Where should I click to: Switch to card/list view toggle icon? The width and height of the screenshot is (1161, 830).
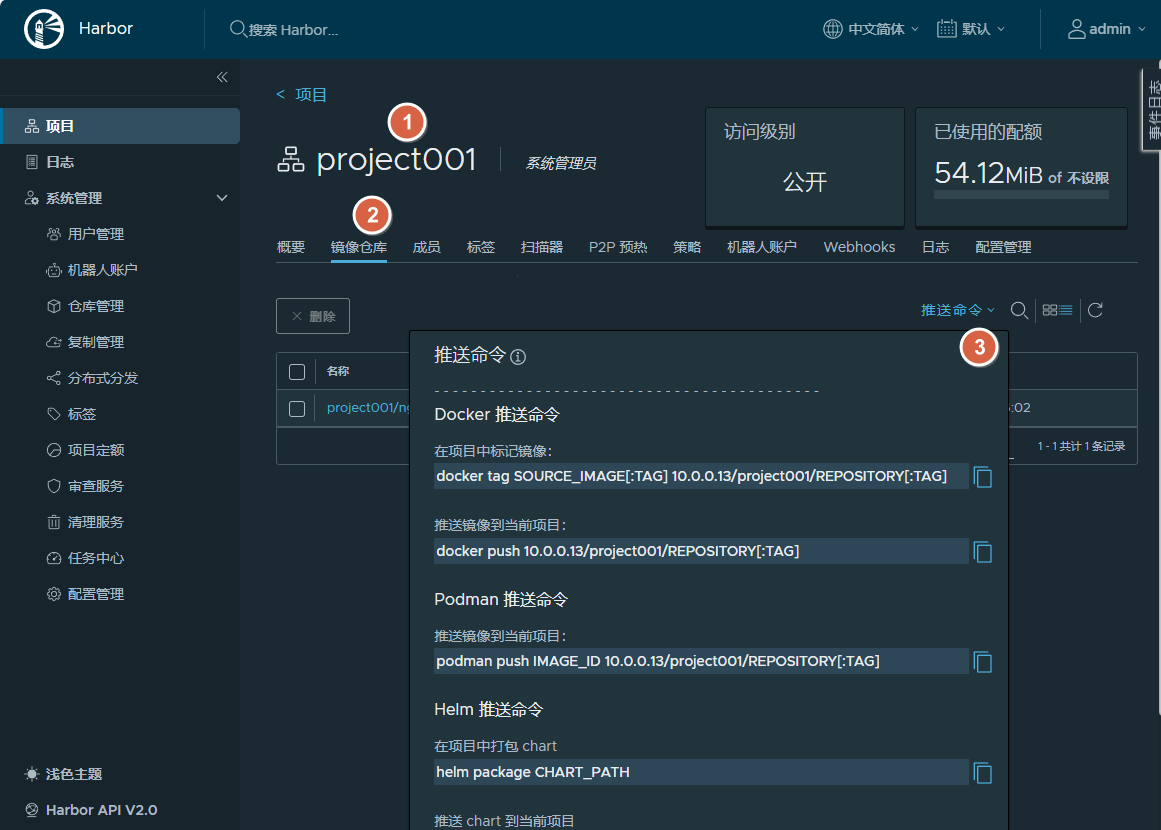(x=1057, y=310)
